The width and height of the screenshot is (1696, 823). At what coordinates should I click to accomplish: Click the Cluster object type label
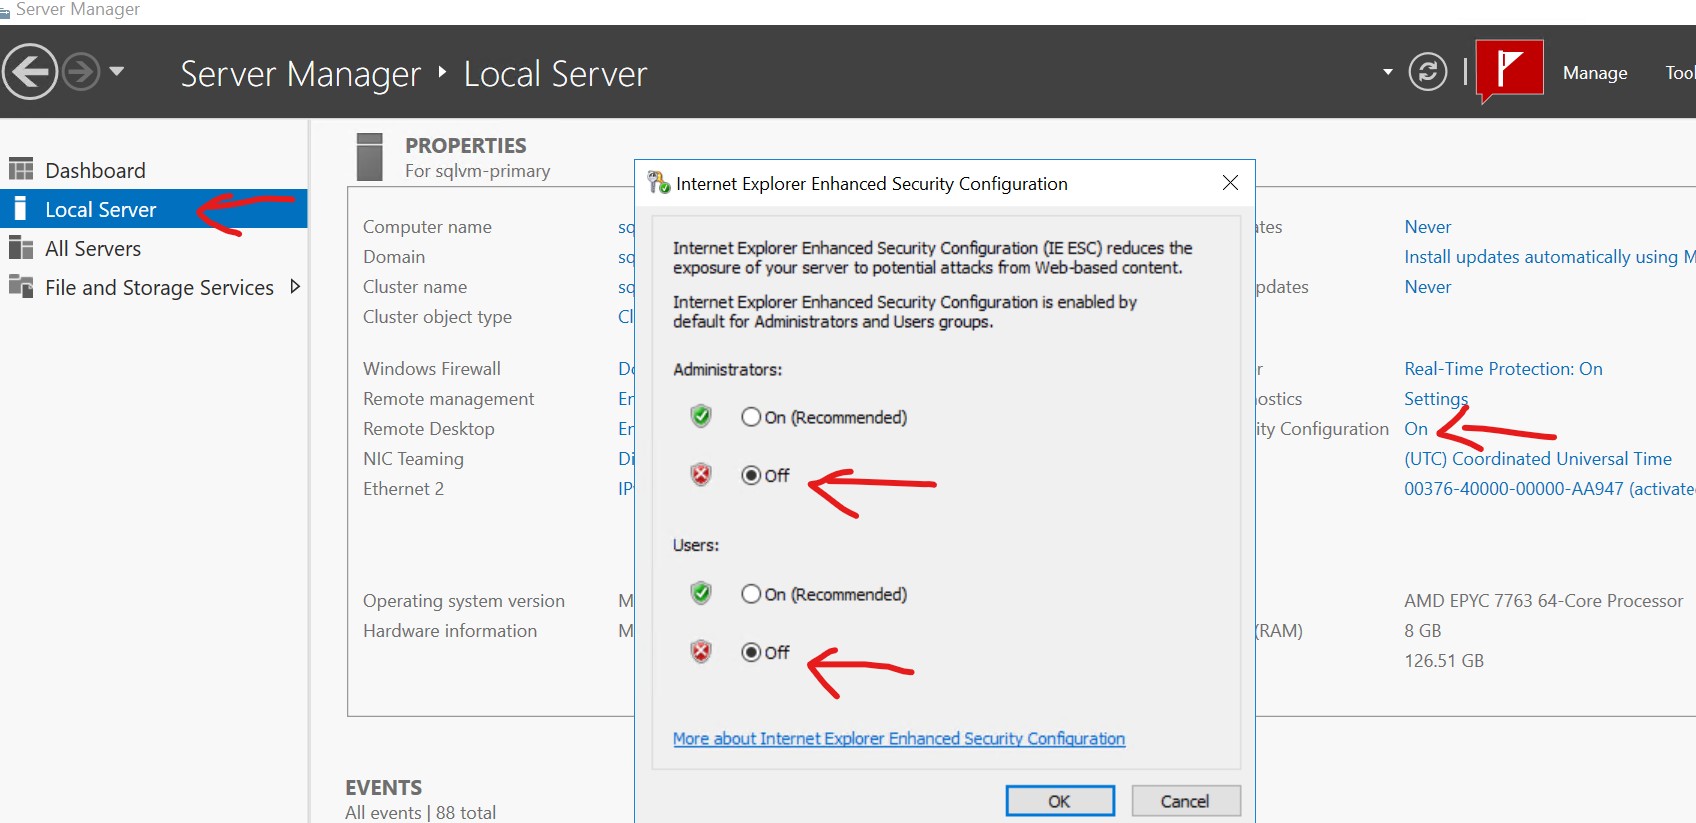click(x=437, y=317)
